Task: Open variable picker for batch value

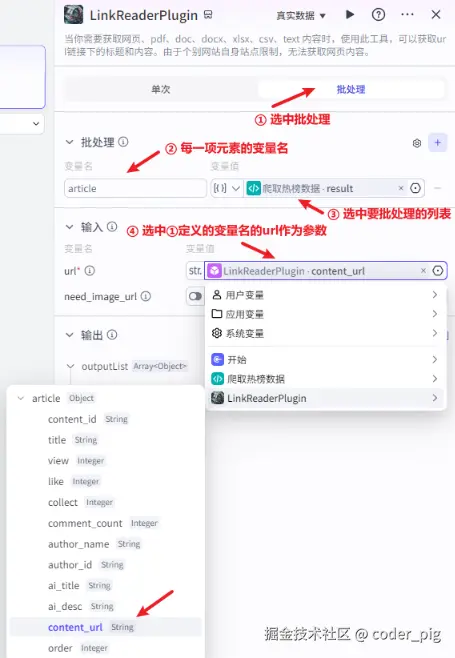Action: [x=415, y=188]
